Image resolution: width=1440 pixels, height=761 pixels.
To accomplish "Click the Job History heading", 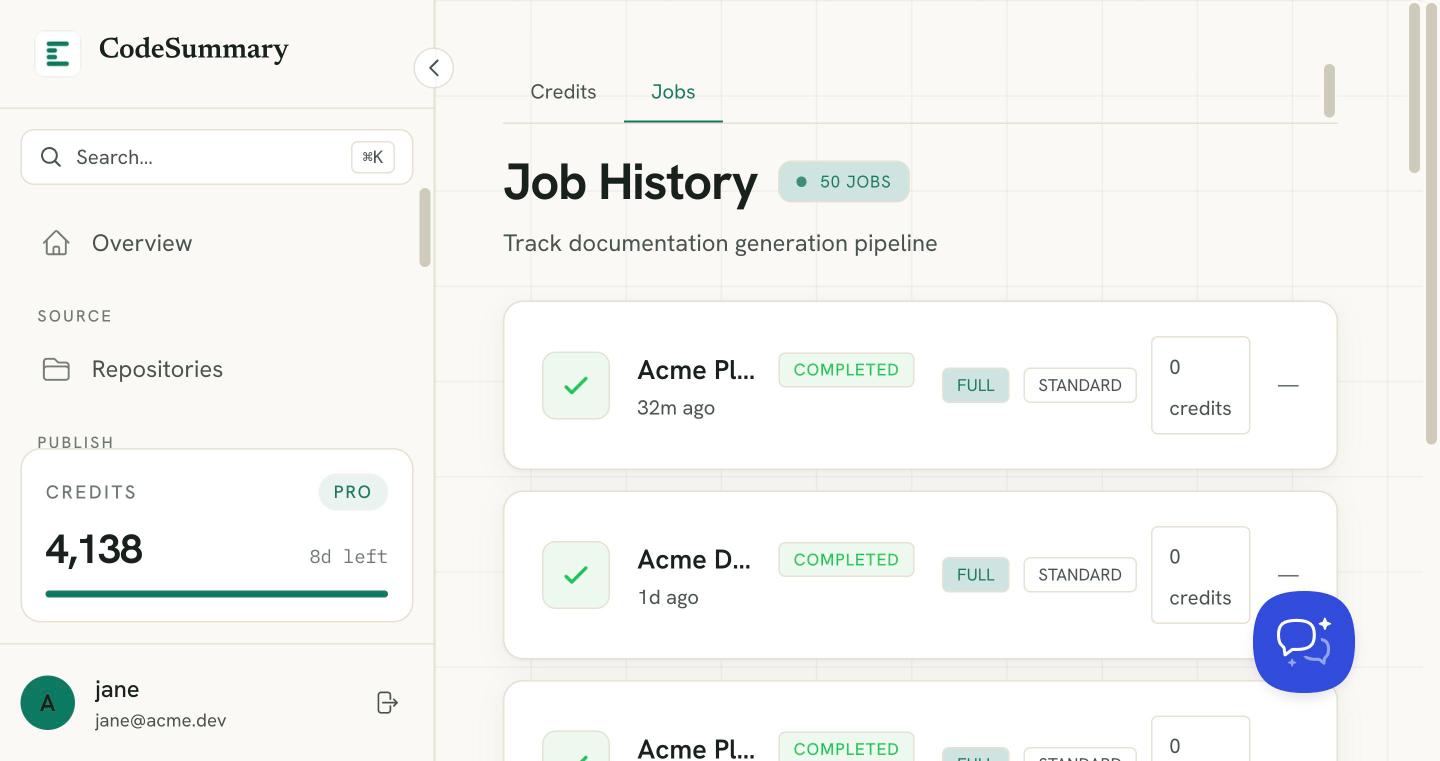I will 631,183.
